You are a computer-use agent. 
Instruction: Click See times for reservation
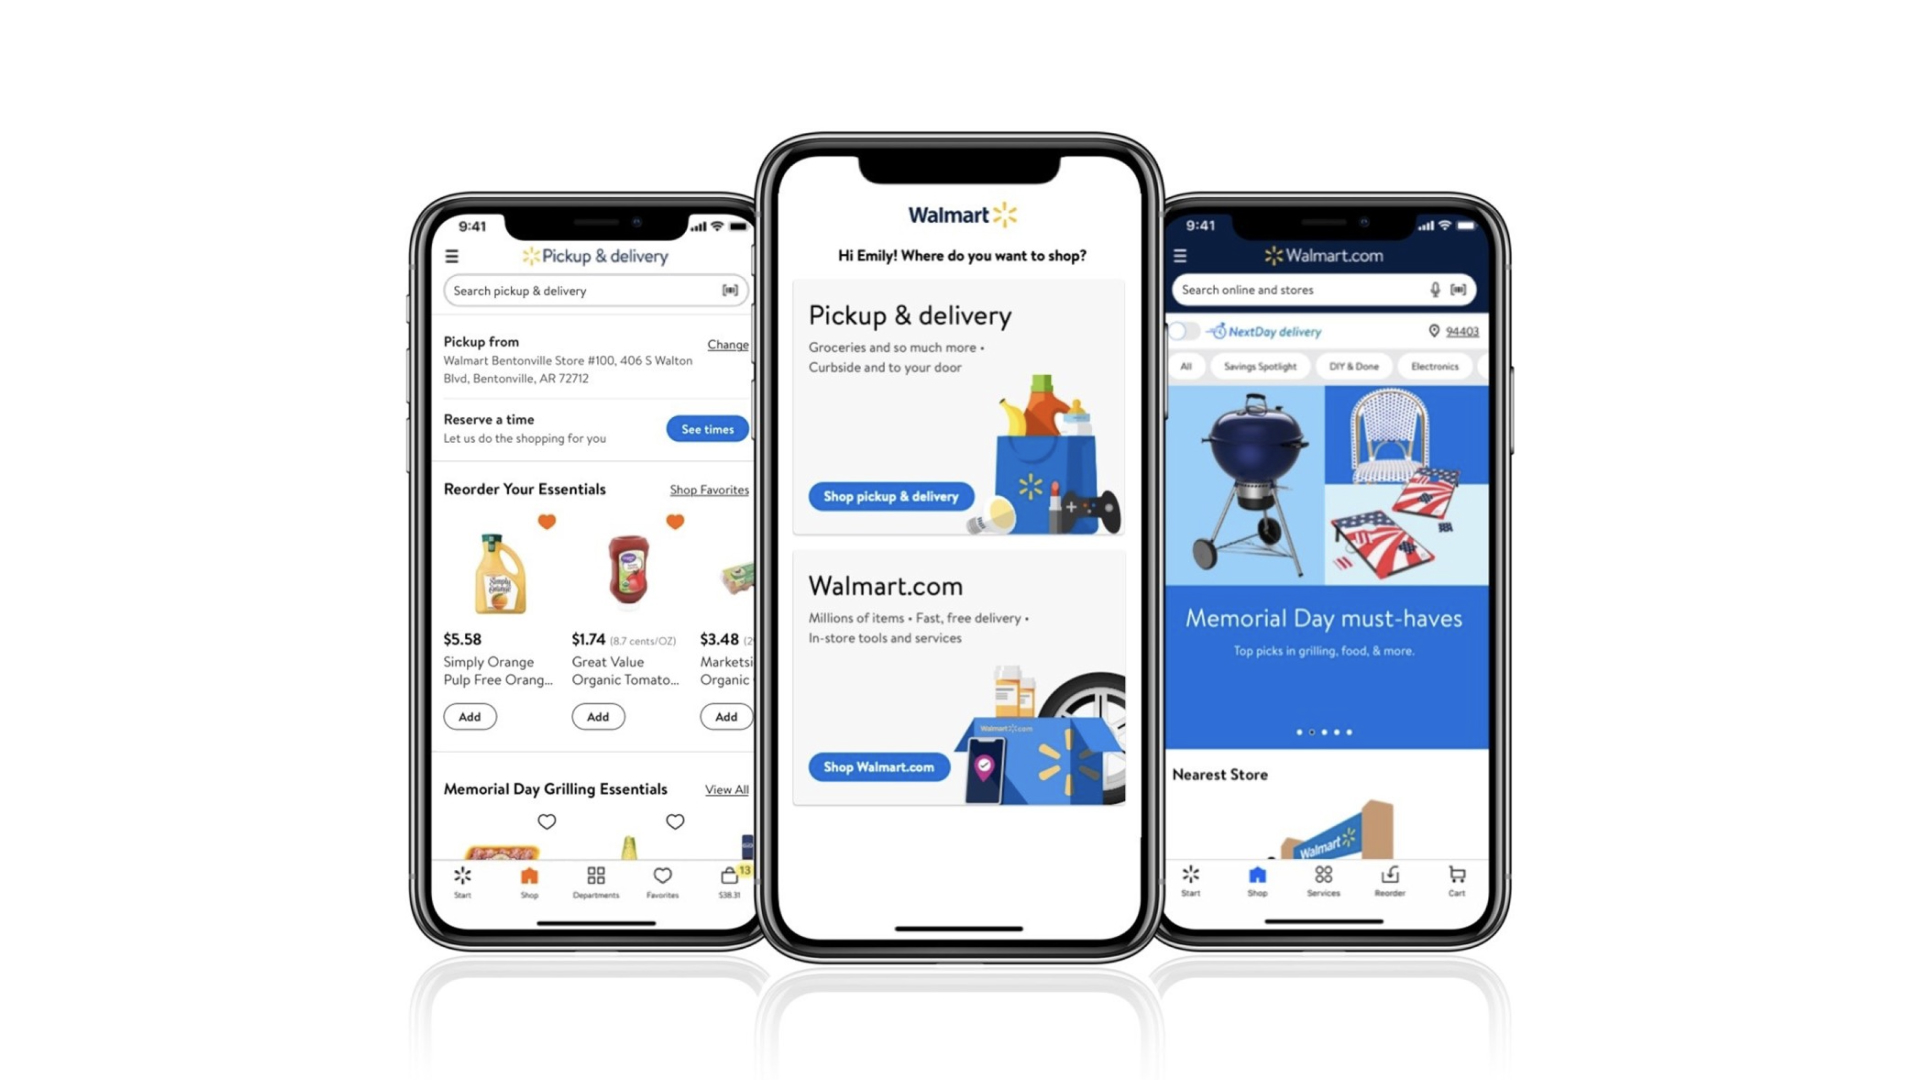click(x=708, y=427)
